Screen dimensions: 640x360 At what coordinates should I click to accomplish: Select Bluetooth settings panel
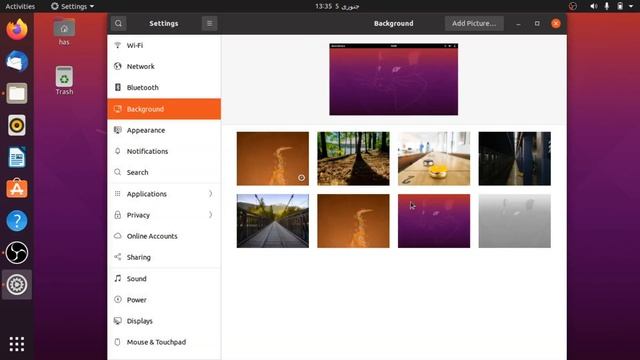pyautogui.click(x=164, y=87)
